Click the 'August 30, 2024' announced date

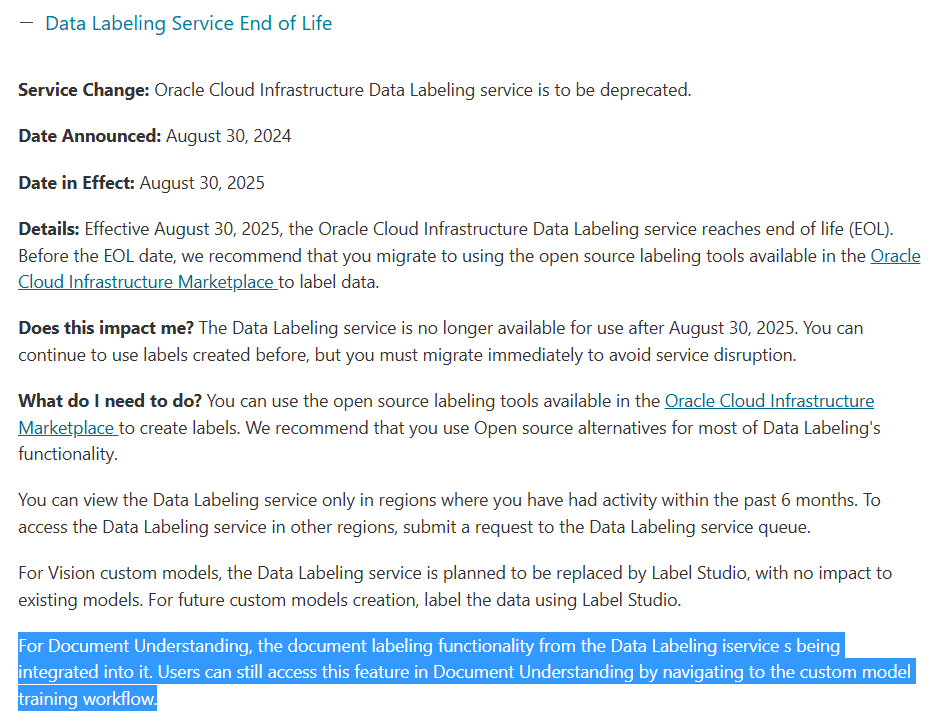click(229, 136)
